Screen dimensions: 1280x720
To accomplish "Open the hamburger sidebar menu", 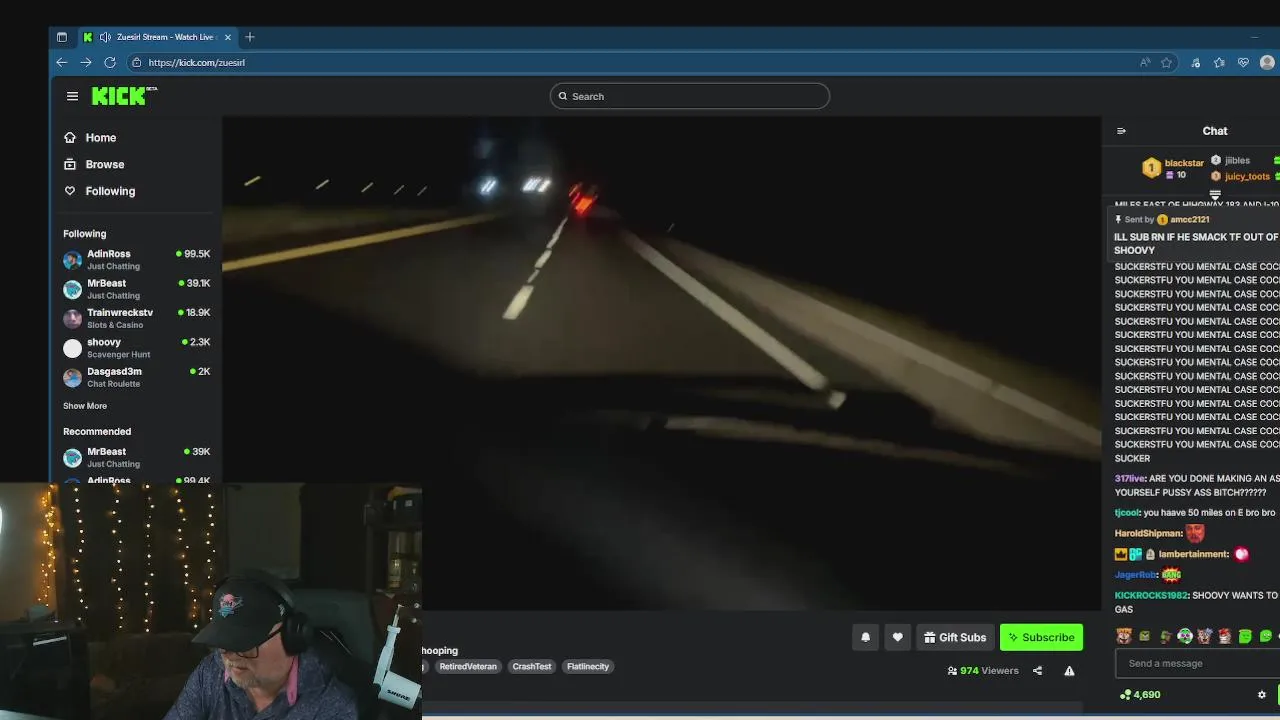I will 72,96.
